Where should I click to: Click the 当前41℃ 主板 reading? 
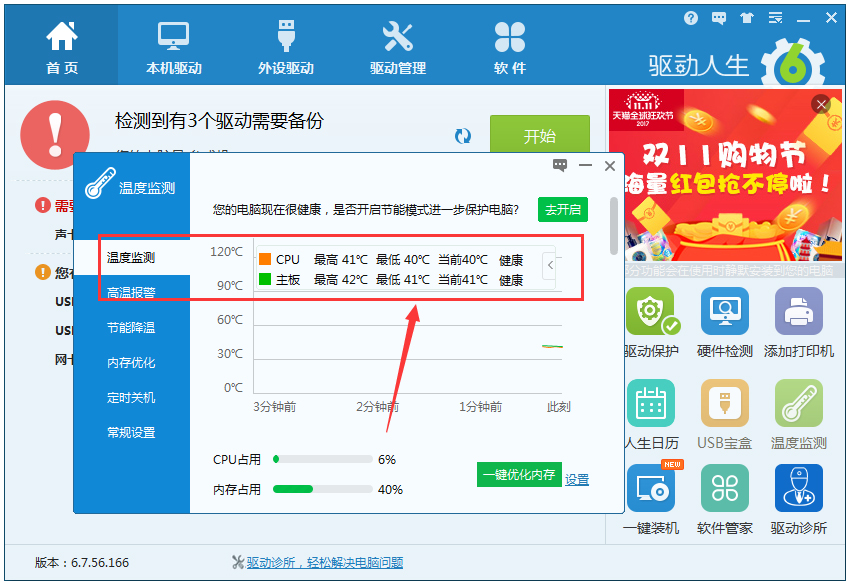click(x=463, y=280)
